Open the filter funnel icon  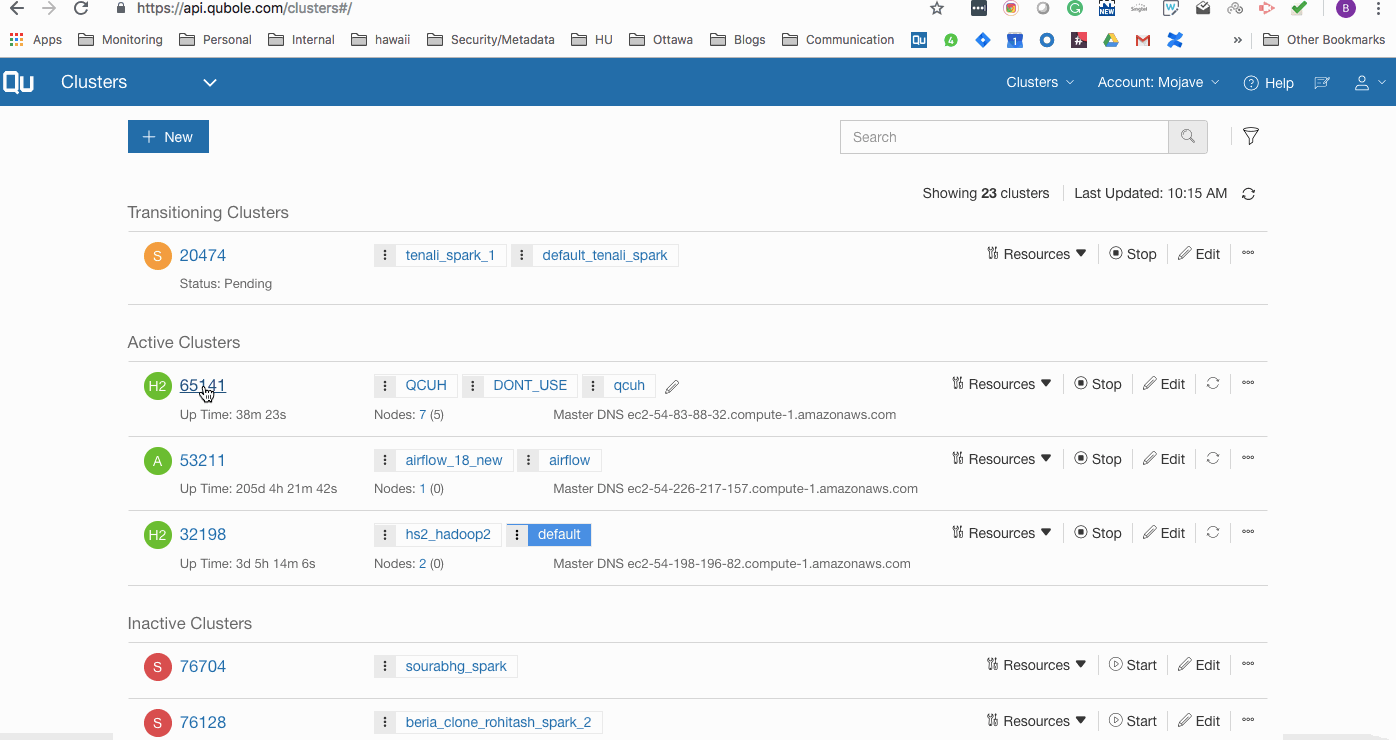tap(1250, 136)
